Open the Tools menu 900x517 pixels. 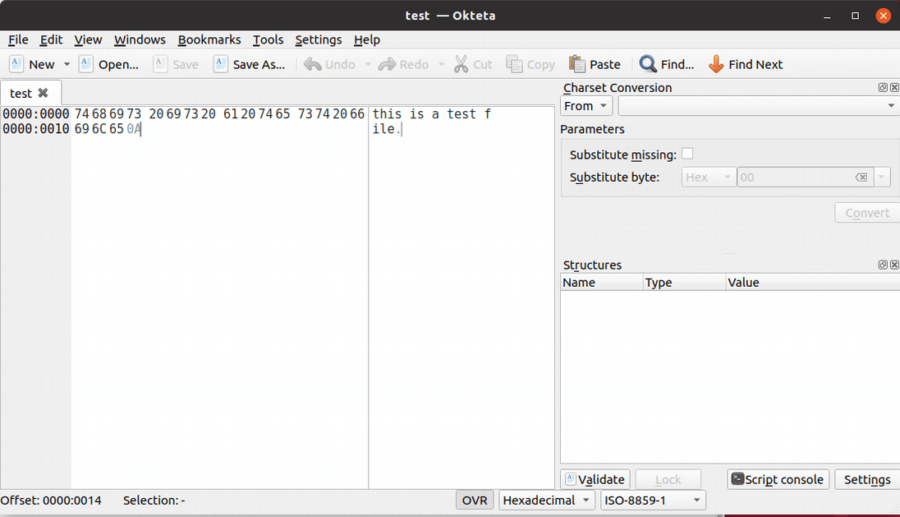(x=268, y=40)
